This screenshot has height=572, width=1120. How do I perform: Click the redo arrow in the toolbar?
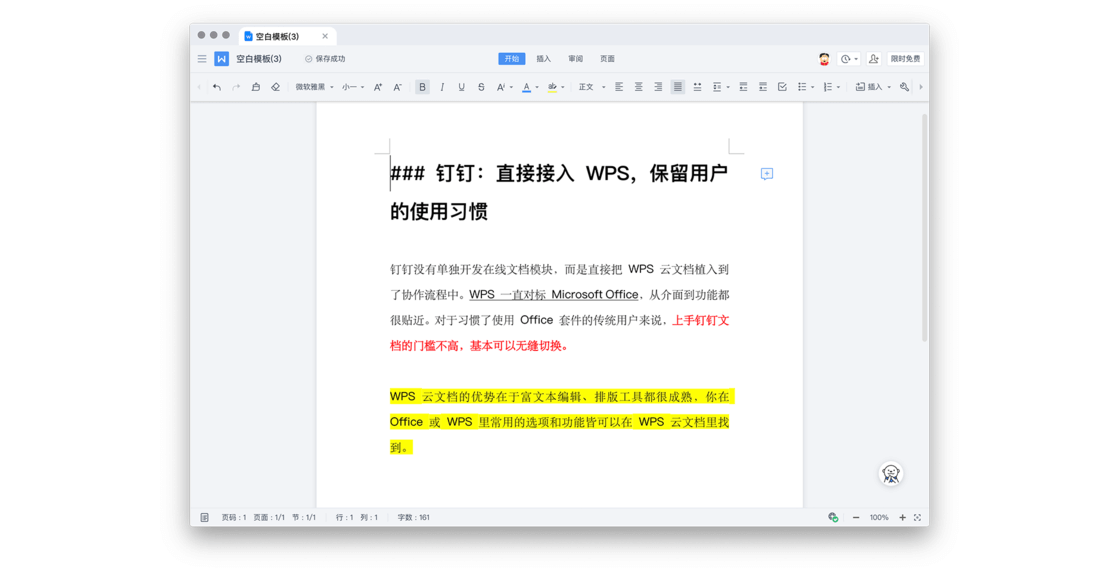tap(236, 87)
